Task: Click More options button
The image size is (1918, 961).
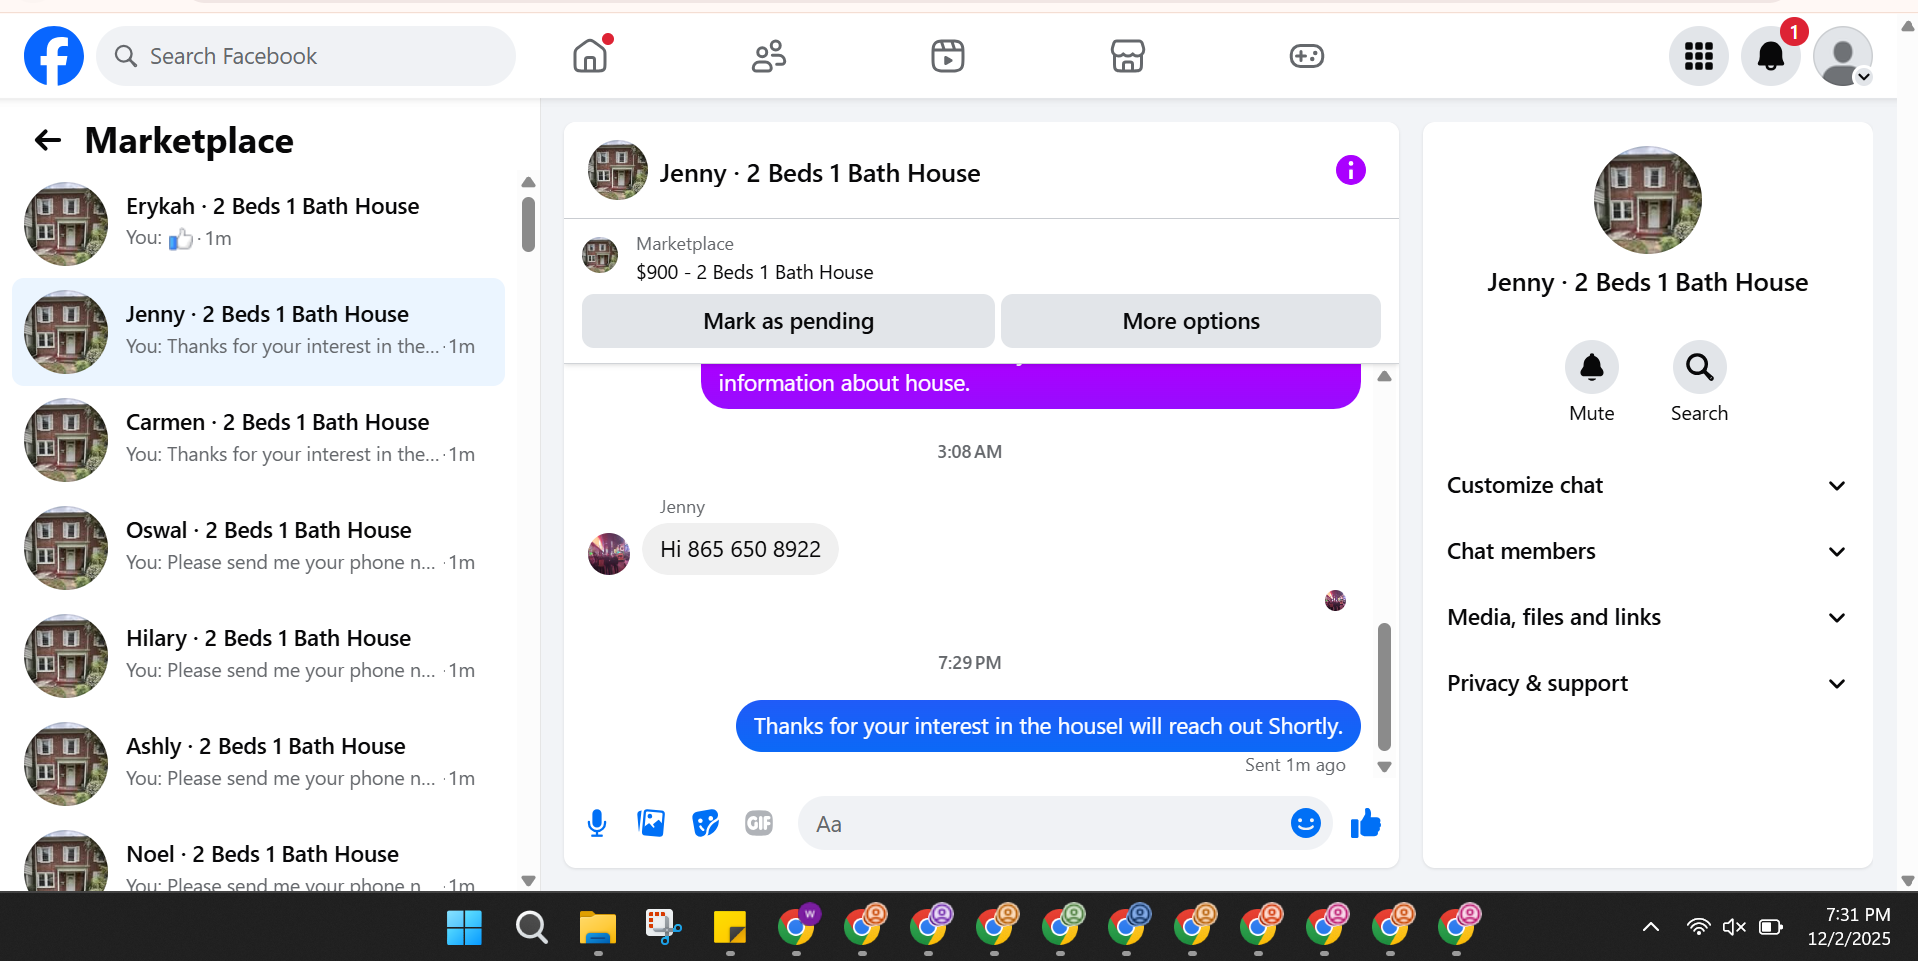Action: tap(1190, 321)
